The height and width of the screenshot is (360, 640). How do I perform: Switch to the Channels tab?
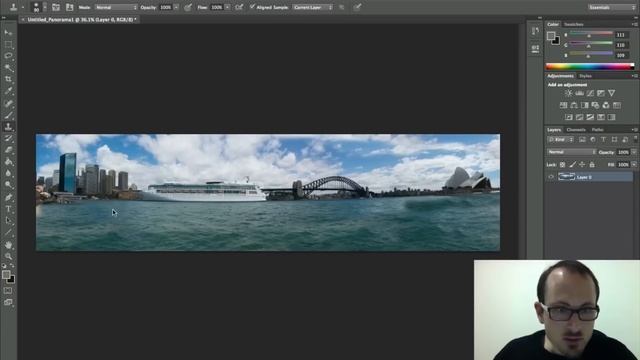pyautogui.click(x=576, y=130)
